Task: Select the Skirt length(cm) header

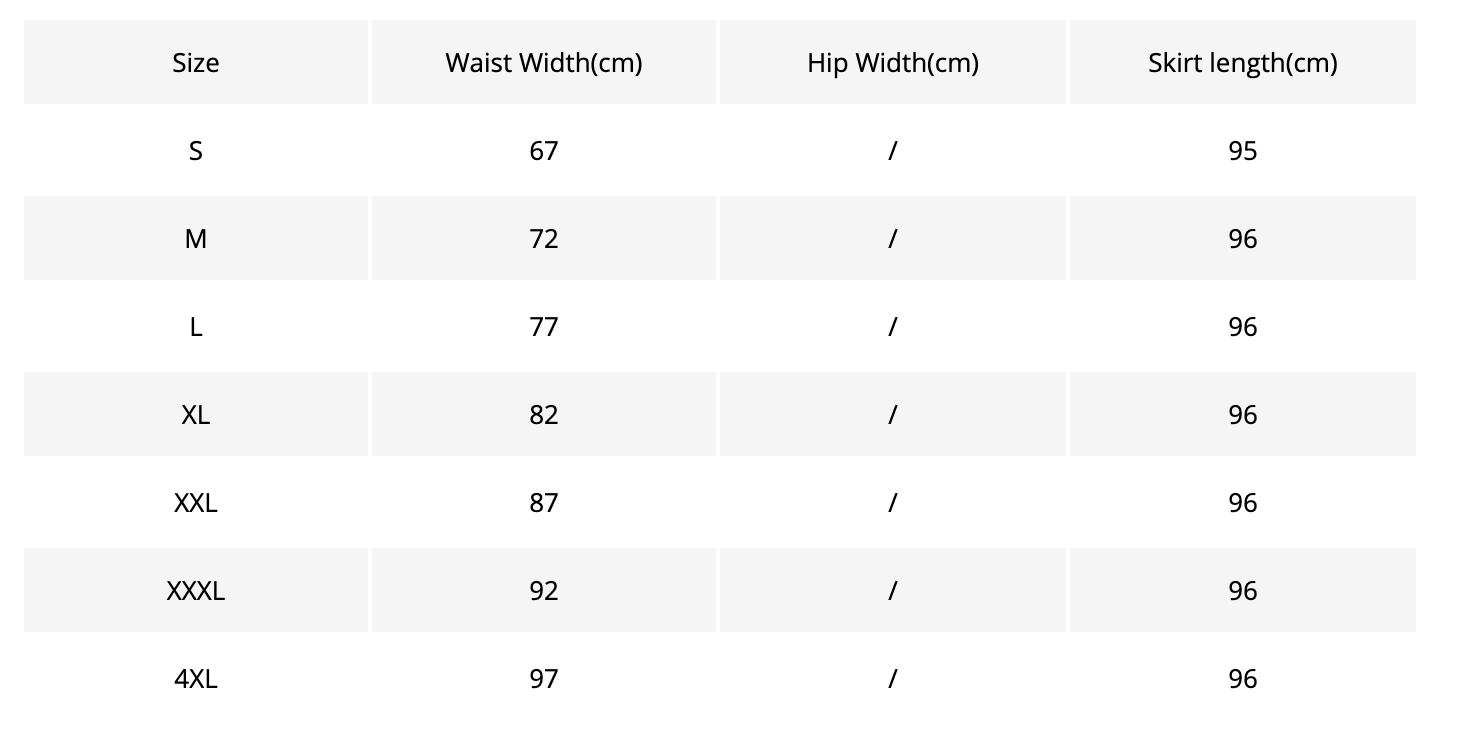Action: point(1243,62)
